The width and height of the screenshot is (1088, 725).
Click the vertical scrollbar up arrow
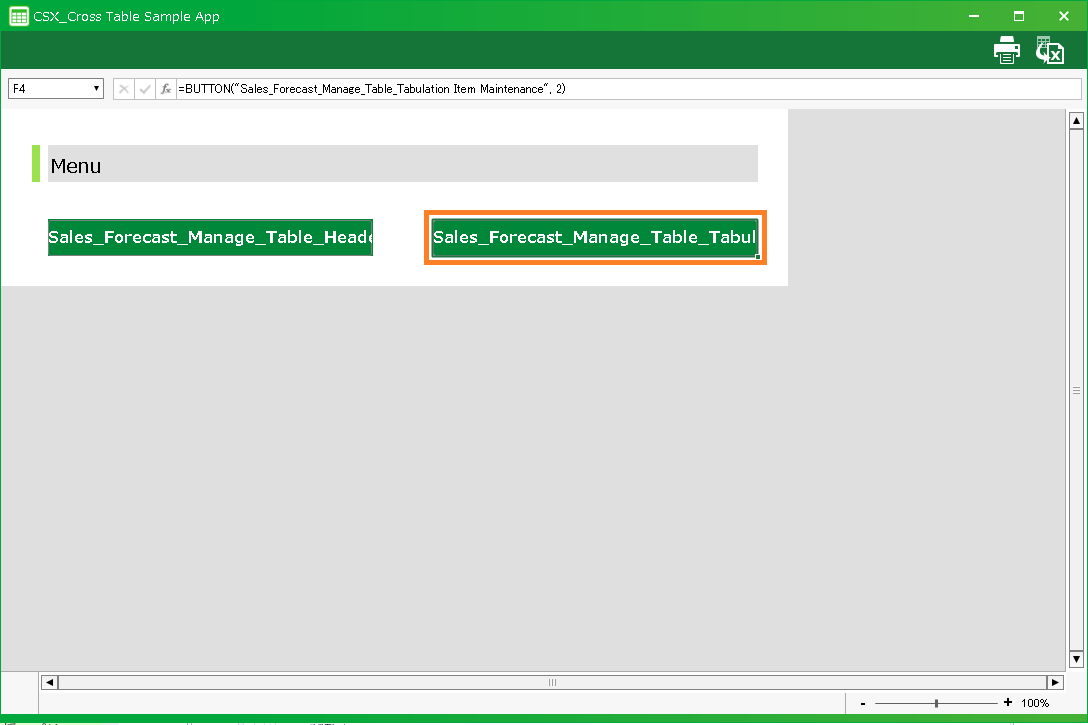pos(1077,121)
